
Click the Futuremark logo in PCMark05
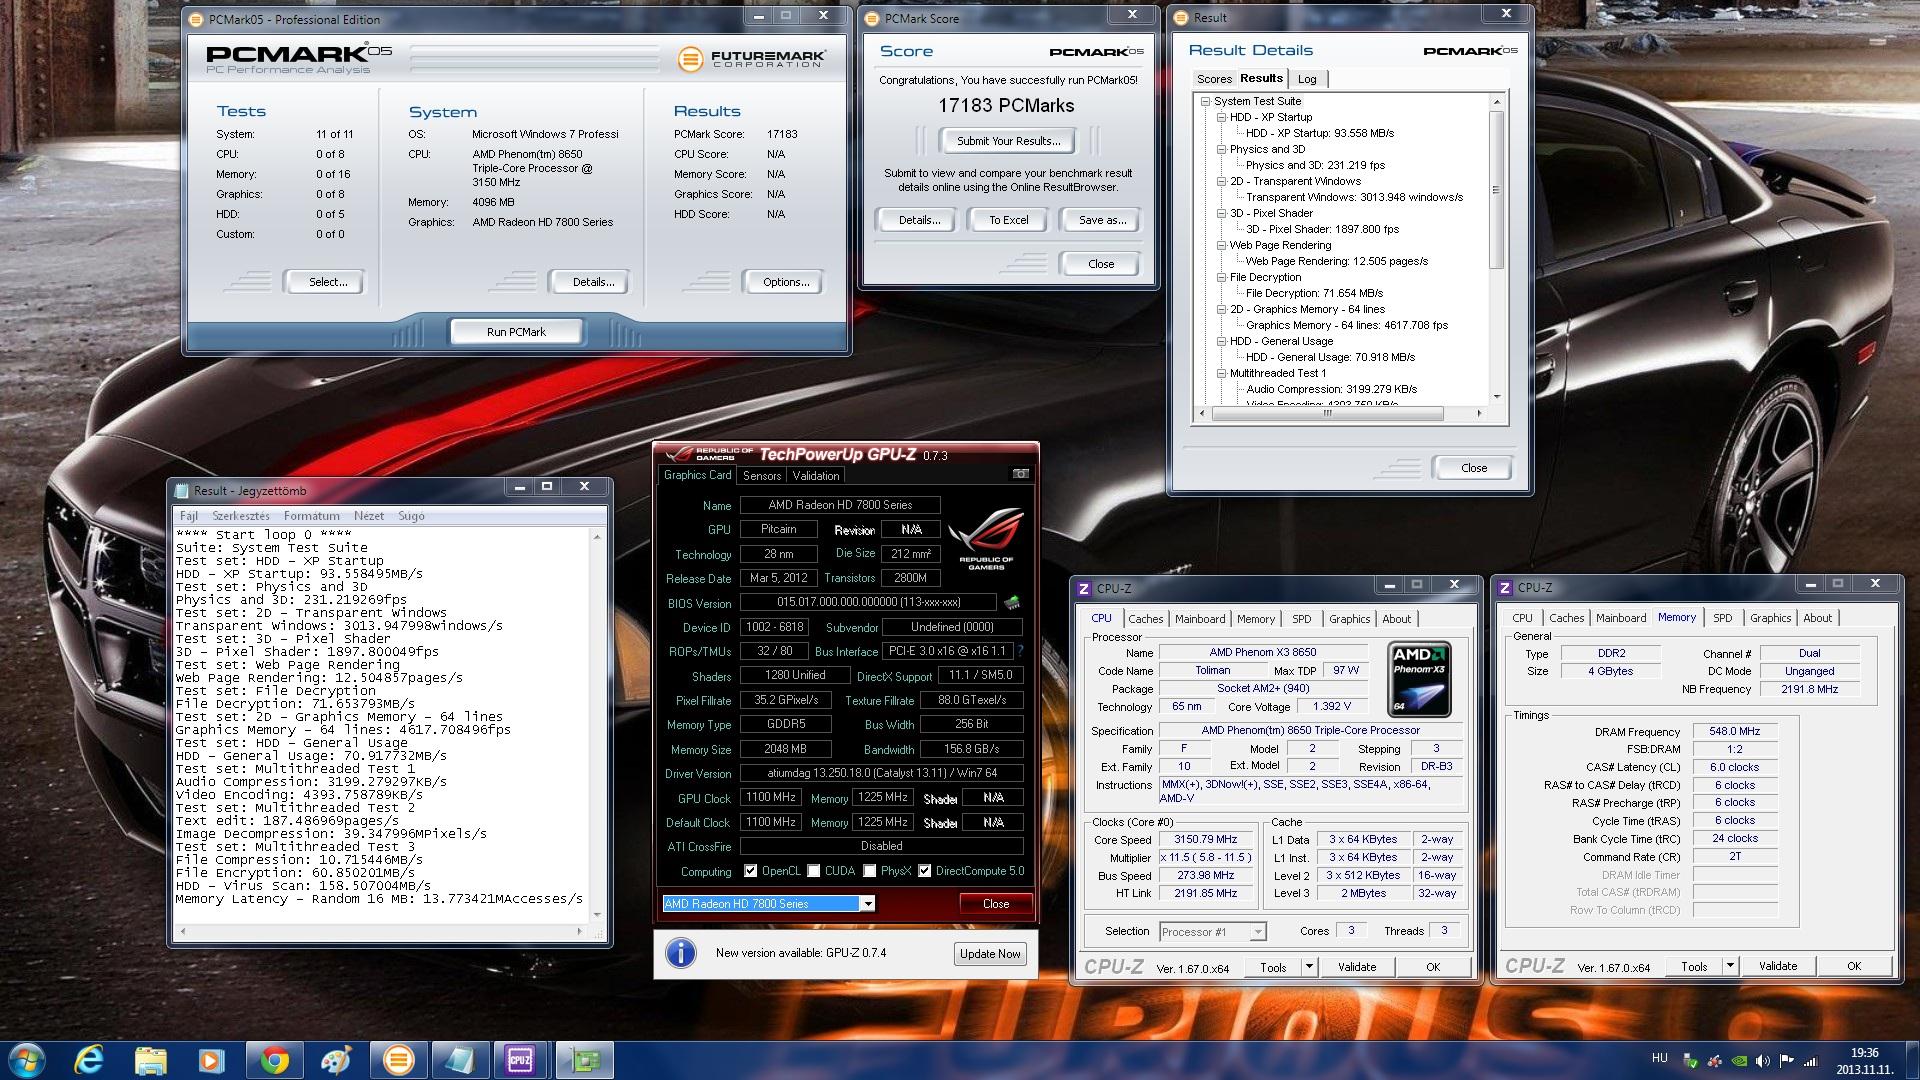point(751,59)
